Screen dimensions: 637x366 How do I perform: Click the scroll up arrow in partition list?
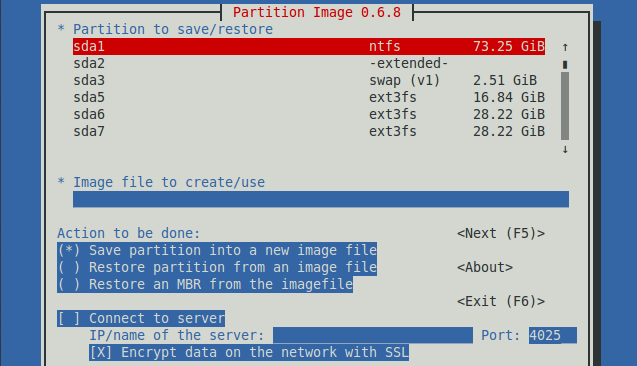(565, 47)
